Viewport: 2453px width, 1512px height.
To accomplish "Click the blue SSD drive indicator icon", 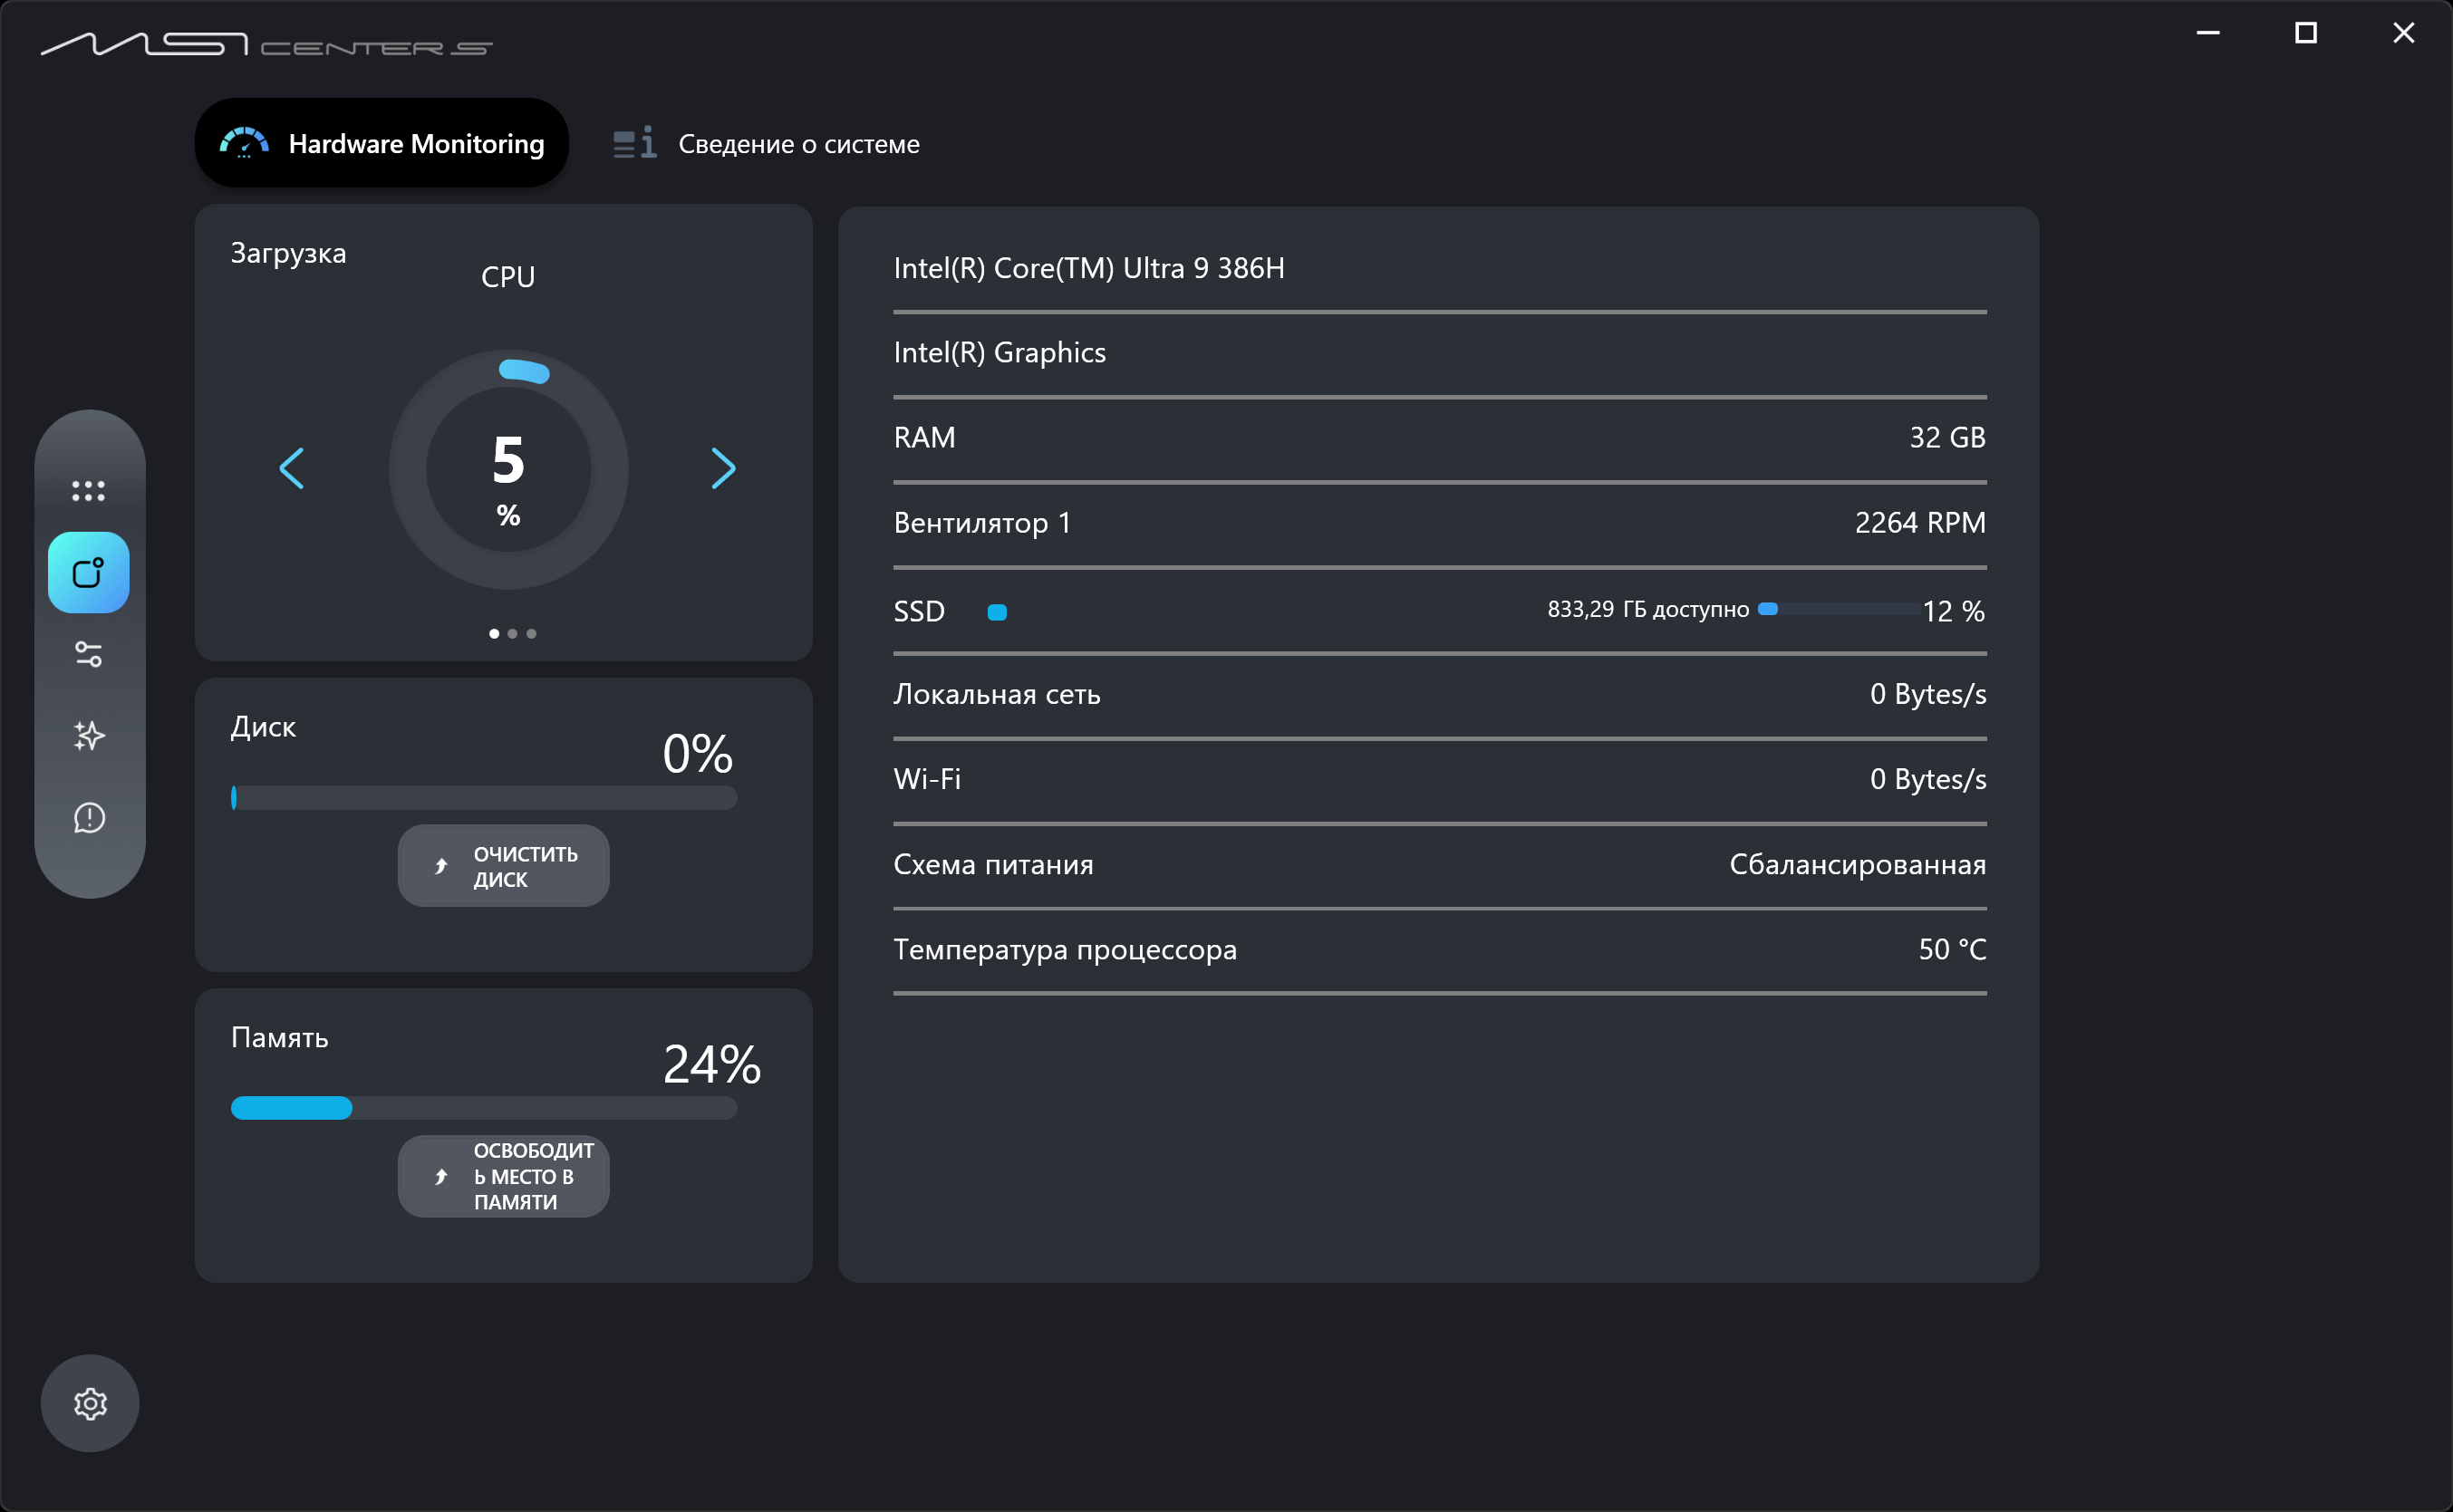I will [997, 612].
